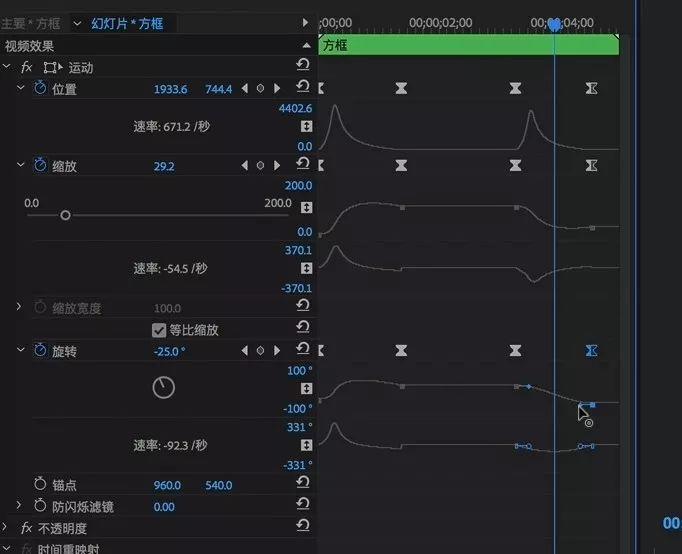The width and height of the screenshot is (682, 554).
Task: Collapse the 位置 property graph
Action: point(20,88)
